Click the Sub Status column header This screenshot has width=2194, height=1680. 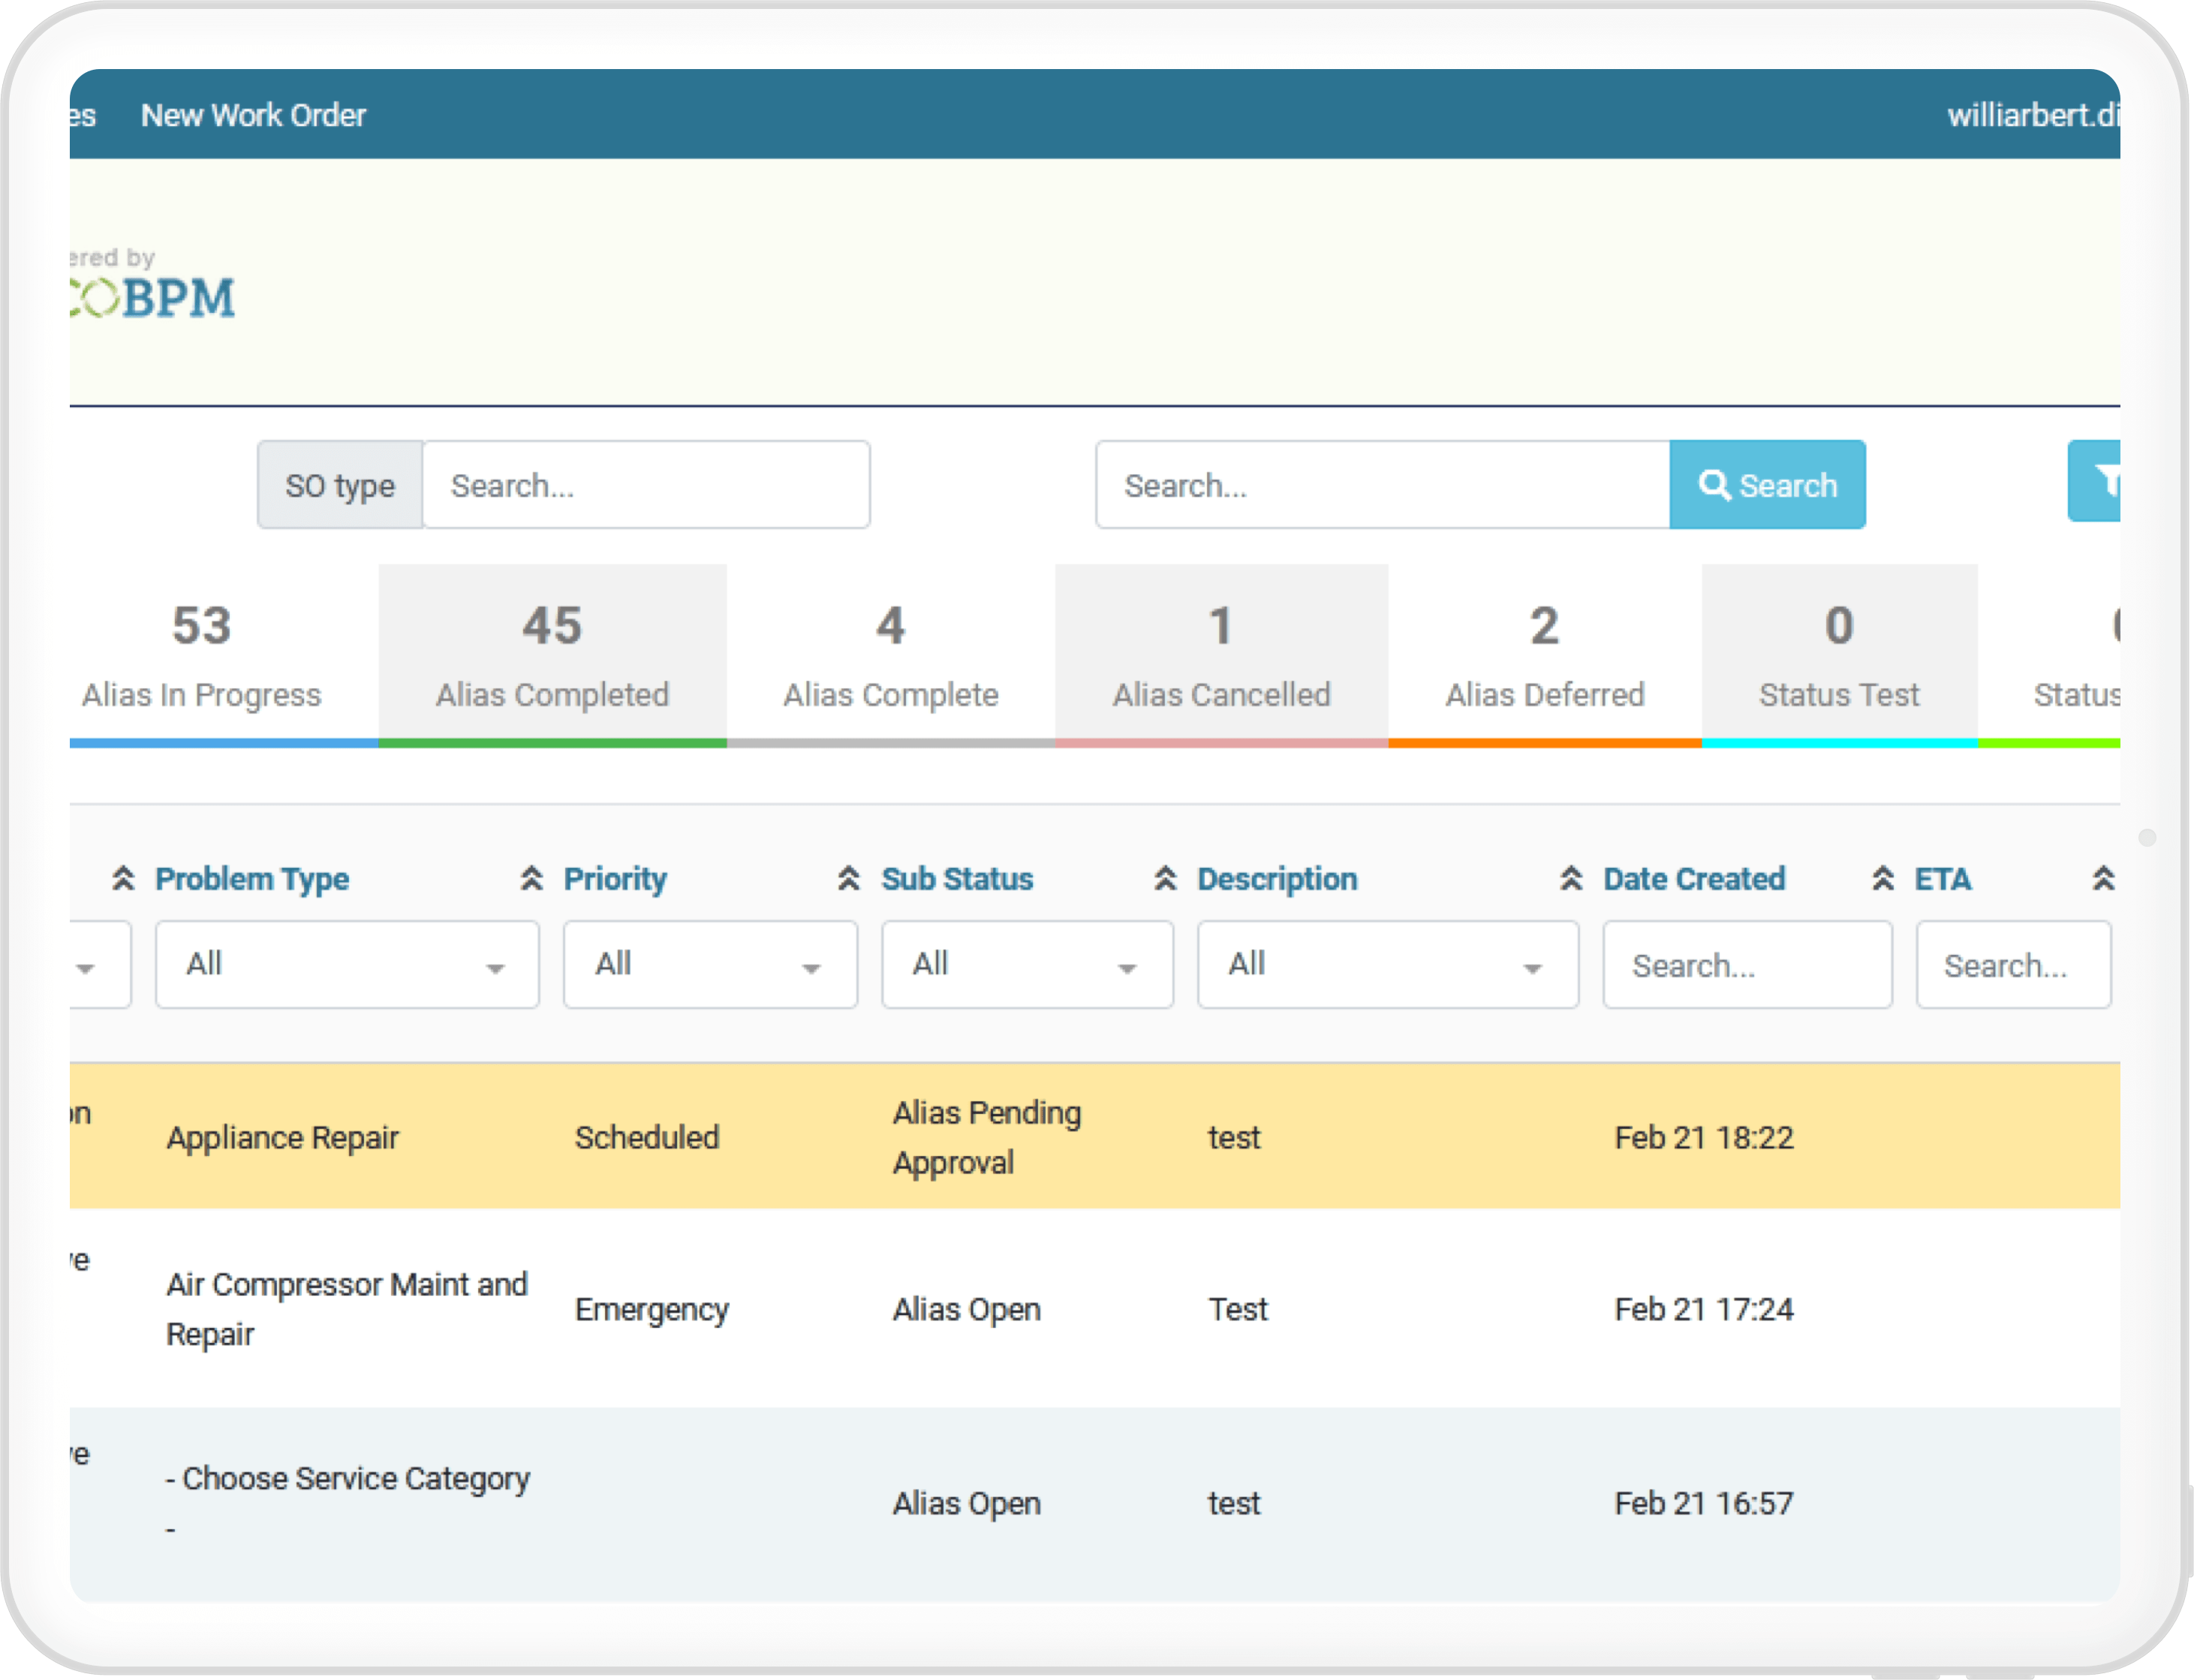(x=957, y=879)
